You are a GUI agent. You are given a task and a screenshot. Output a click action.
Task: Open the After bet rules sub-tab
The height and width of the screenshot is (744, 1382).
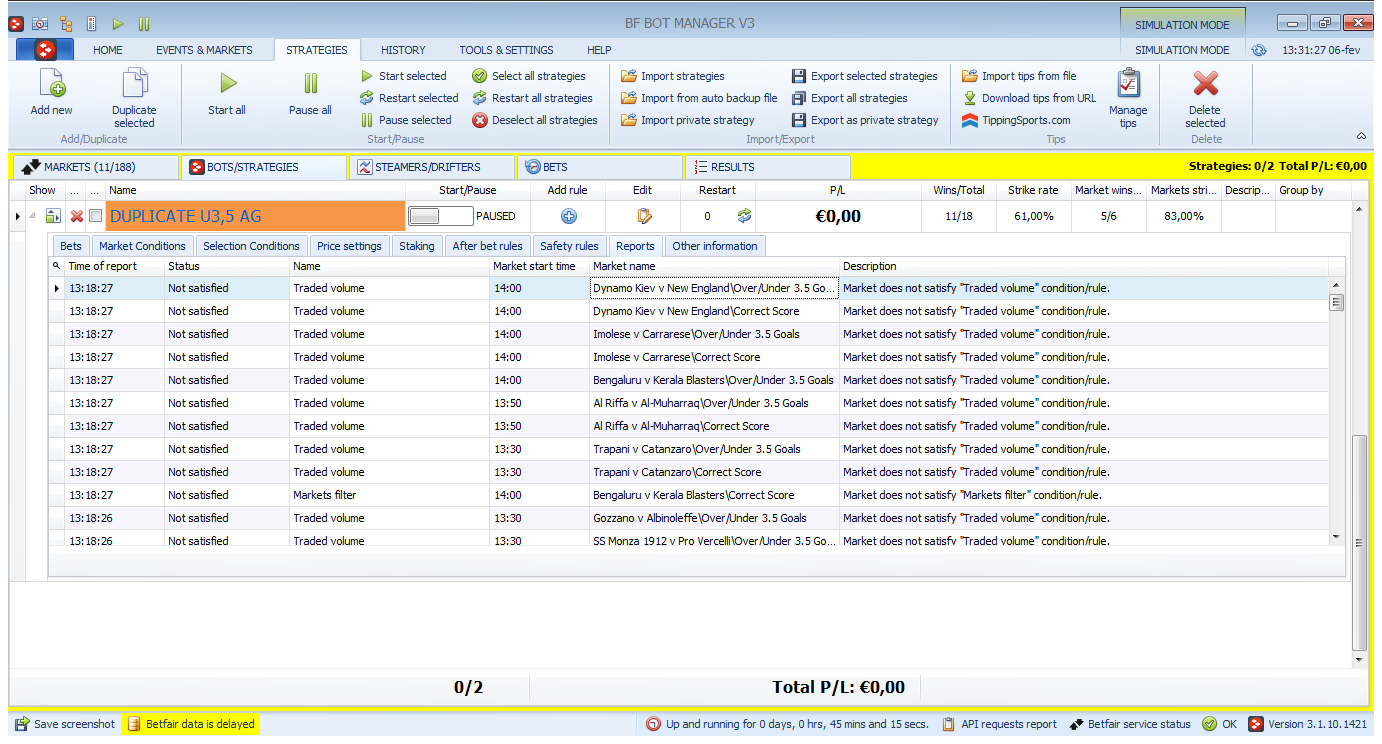coord(487,246)
